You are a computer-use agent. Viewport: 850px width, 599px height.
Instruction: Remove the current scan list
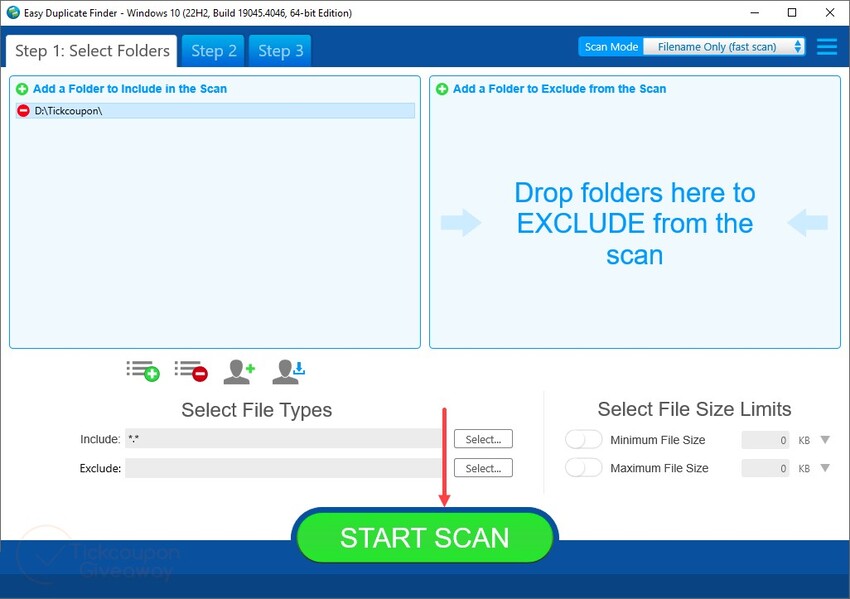coord(191,370)
